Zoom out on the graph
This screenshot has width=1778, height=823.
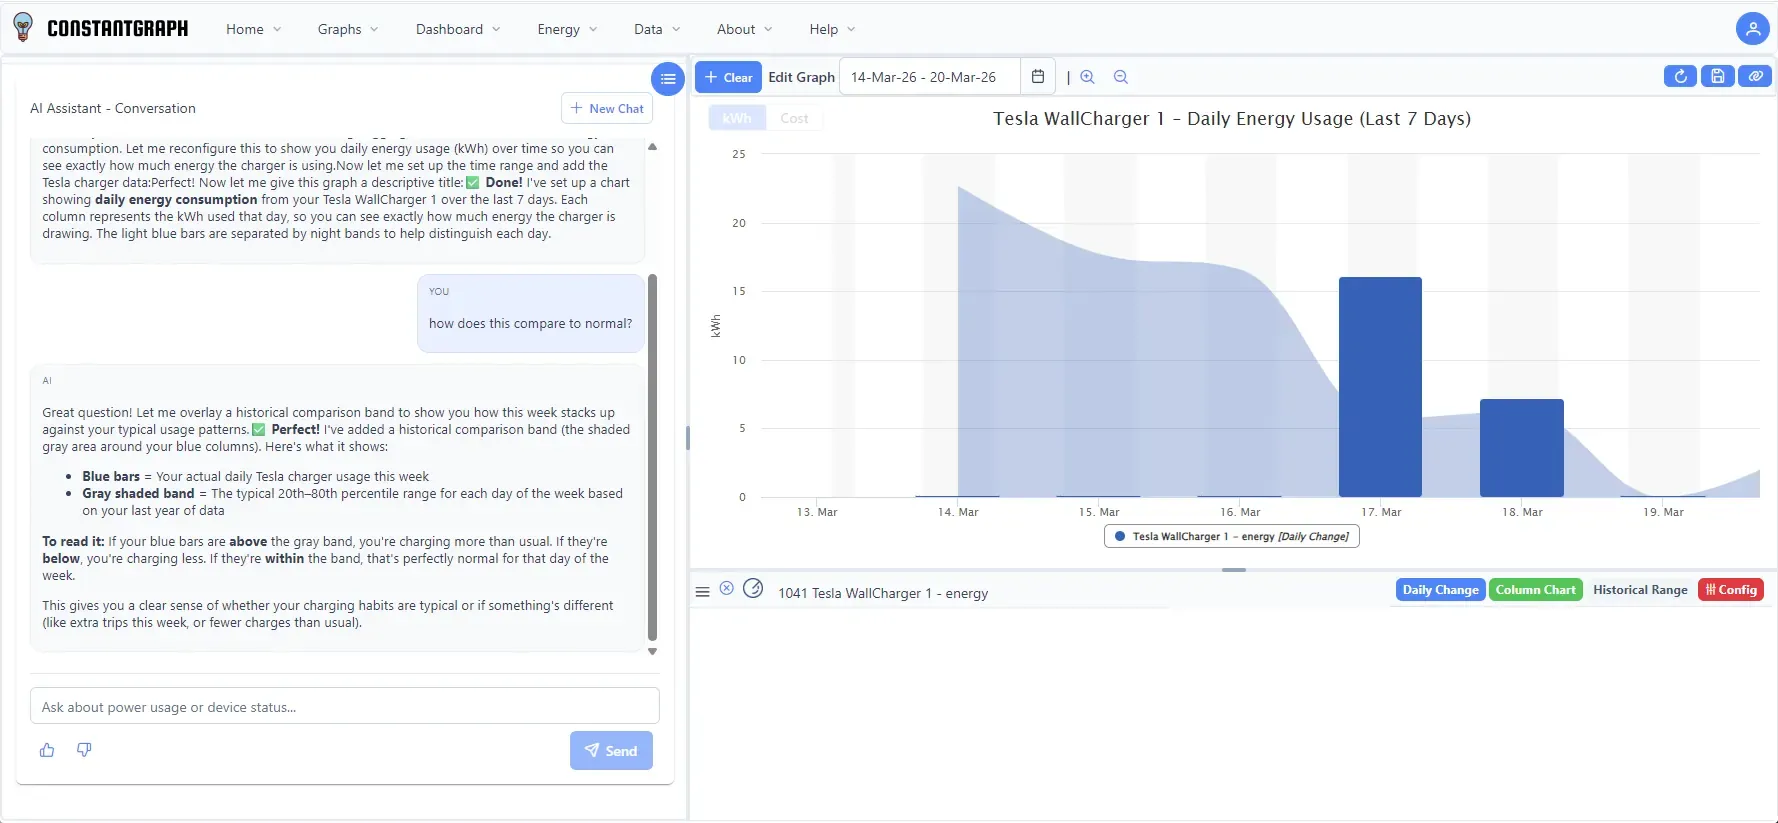click(1121, 77)
